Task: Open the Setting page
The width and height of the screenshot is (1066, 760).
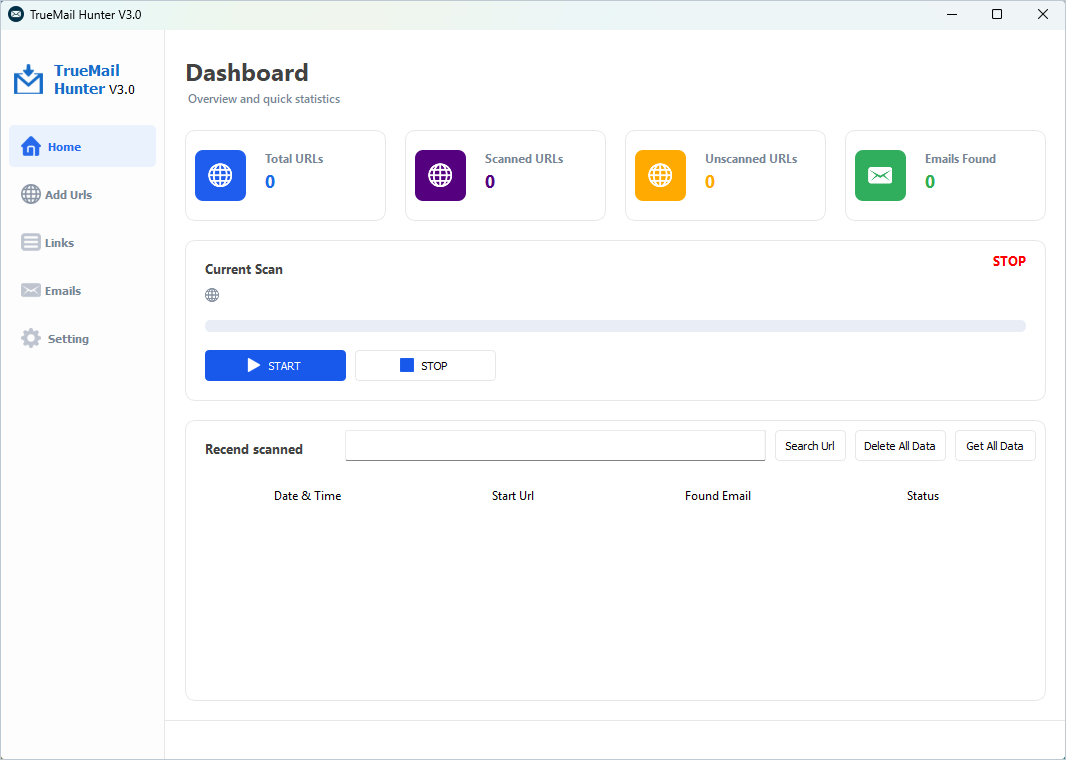Action: tap(82, 339)
